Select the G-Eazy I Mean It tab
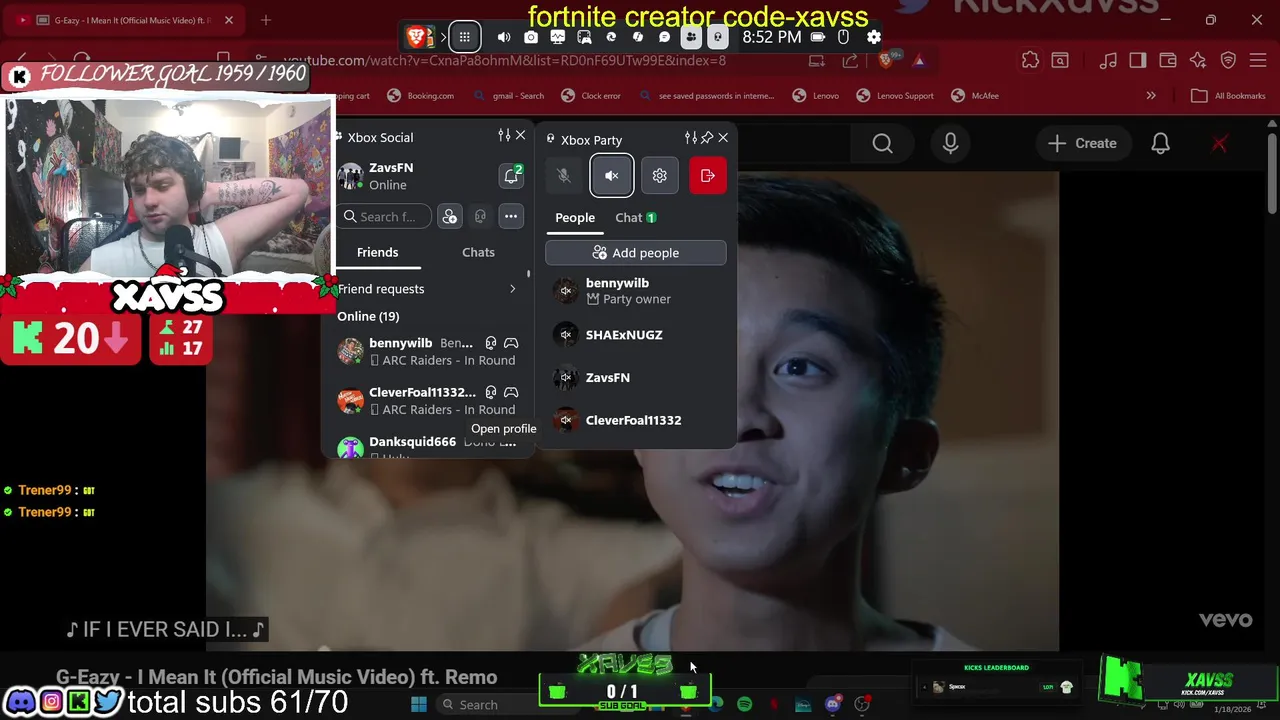This screenshot has height=720, width=1280. pos(124,20)
